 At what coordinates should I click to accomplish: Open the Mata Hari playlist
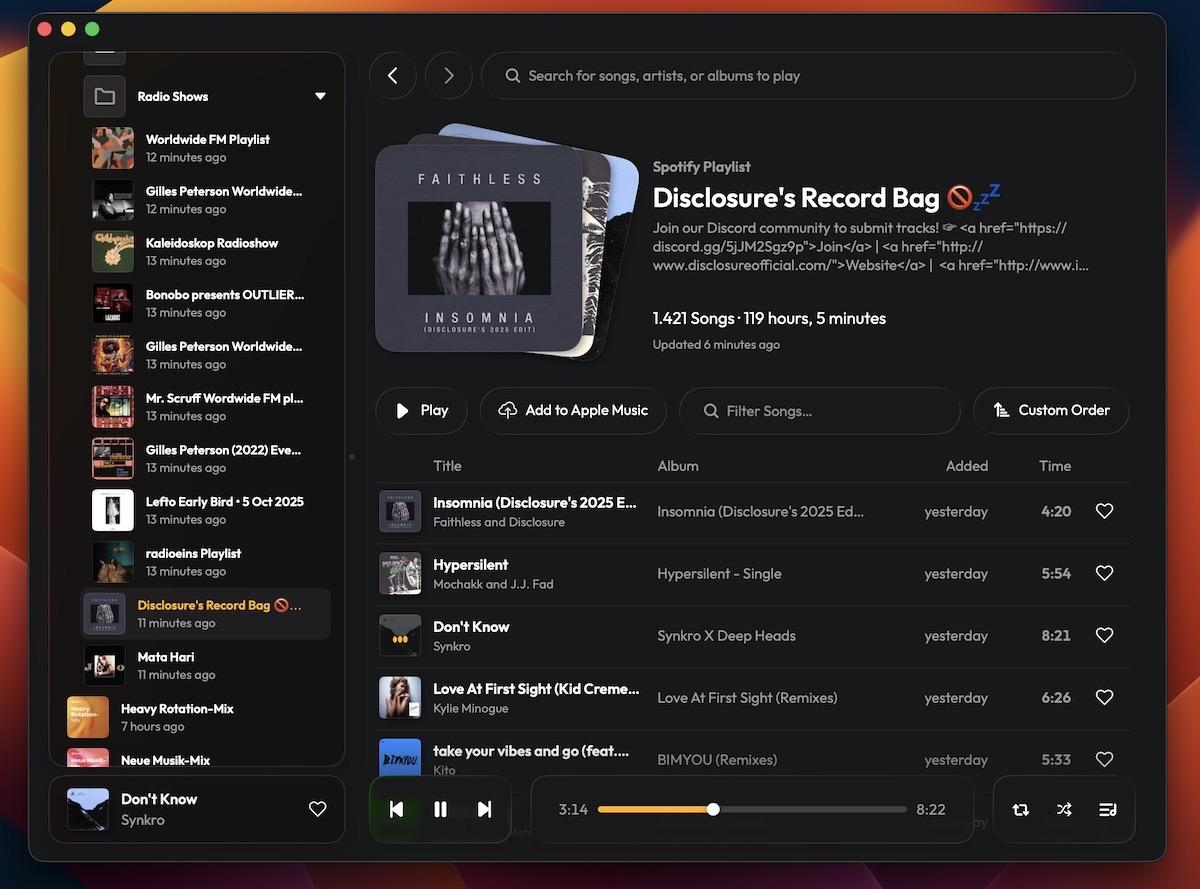pyautogui.click(x=205, y=666)
